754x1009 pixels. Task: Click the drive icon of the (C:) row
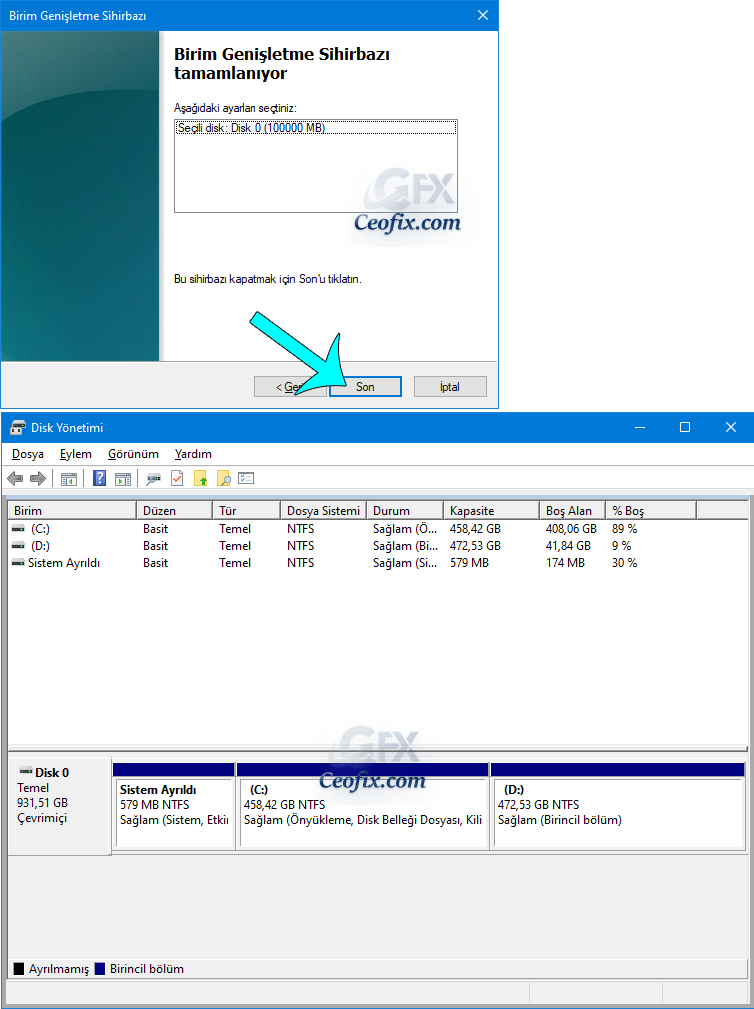tap(18, 528)
